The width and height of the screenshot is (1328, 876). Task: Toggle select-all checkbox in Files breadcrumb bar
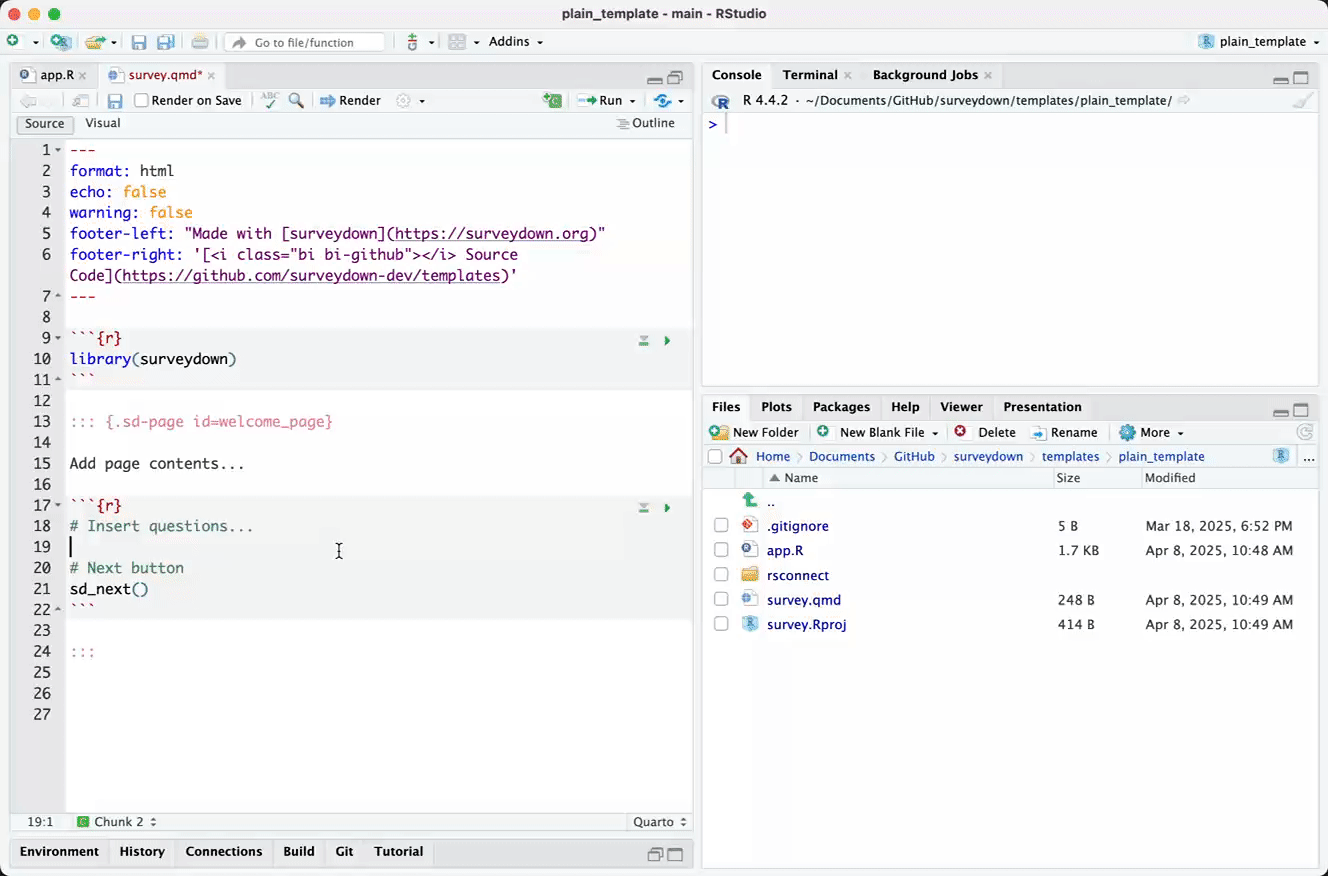715,457
